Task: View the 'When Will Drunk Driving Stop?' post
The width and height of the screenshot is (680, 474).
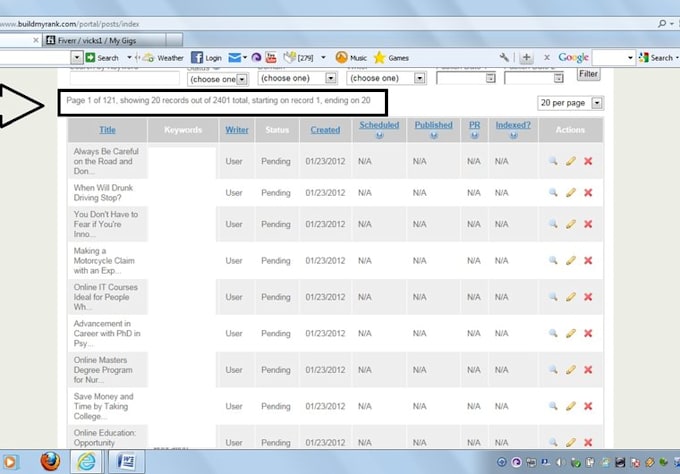Action: (x=553, y=193)
